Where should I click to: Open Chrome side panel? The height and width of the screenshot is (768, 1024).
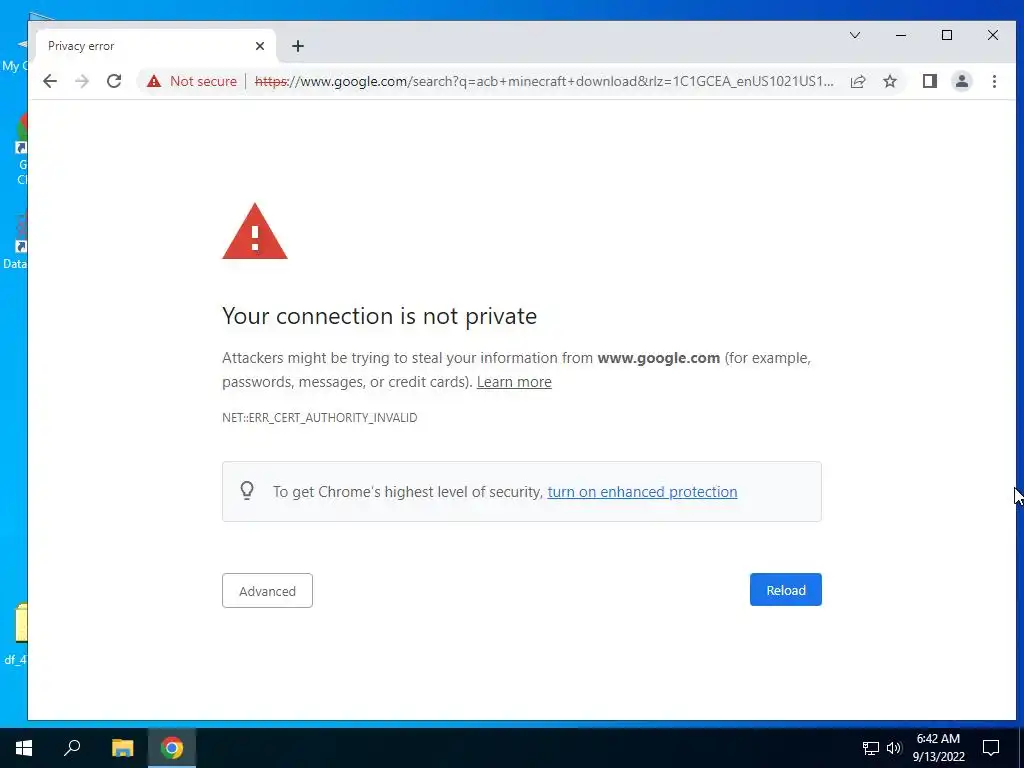click(929, 81)
